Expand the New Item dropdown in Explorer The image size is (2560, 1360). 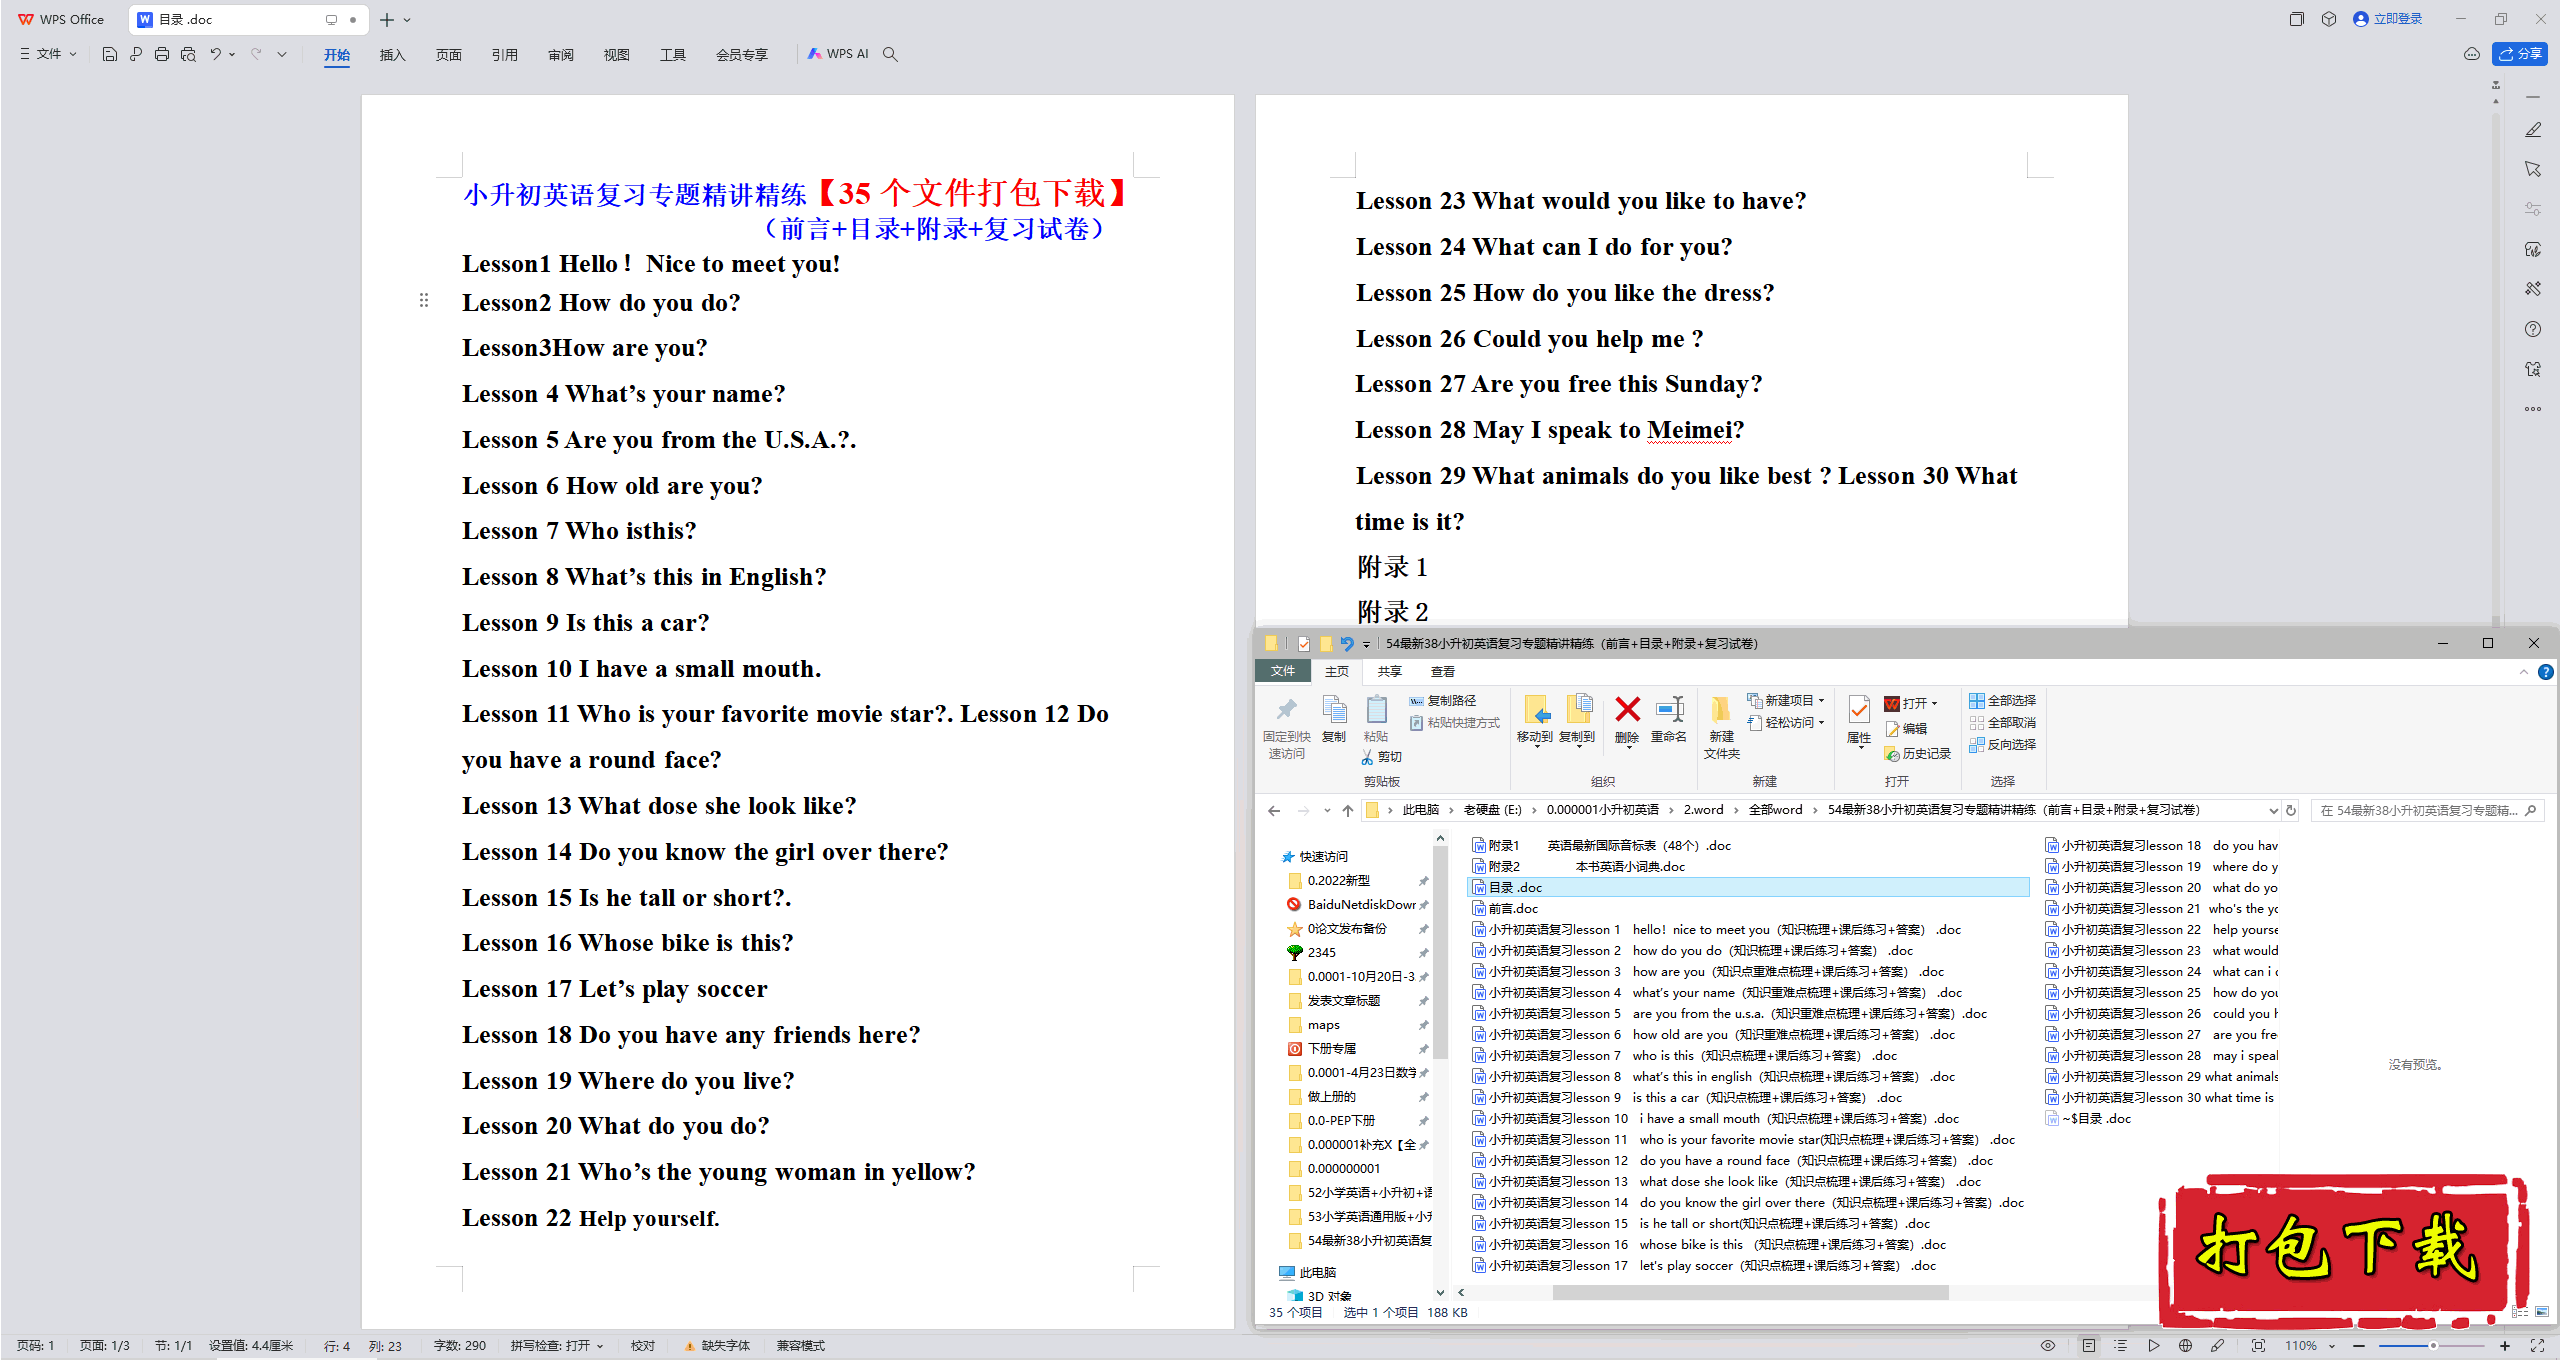pyautogui.click(x=1821, y=700)
